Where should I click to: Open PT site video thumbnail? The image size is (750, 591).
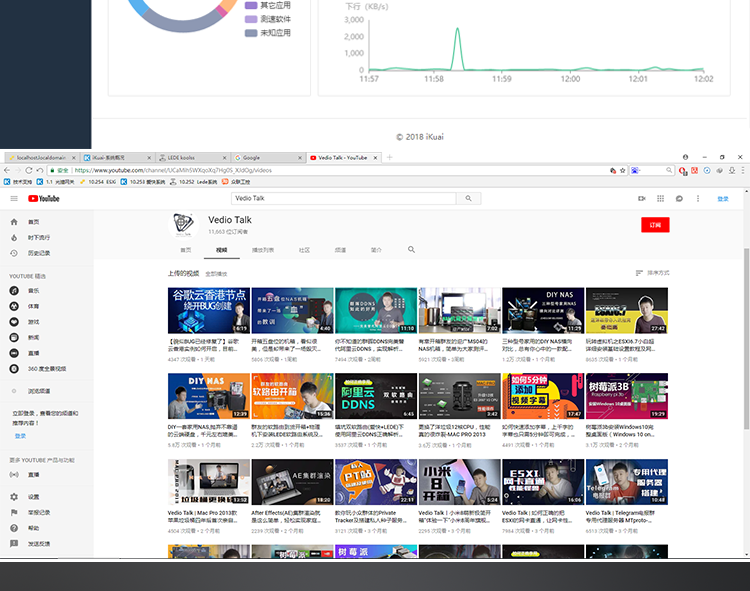pyautogui.click(x=376, y=482)
